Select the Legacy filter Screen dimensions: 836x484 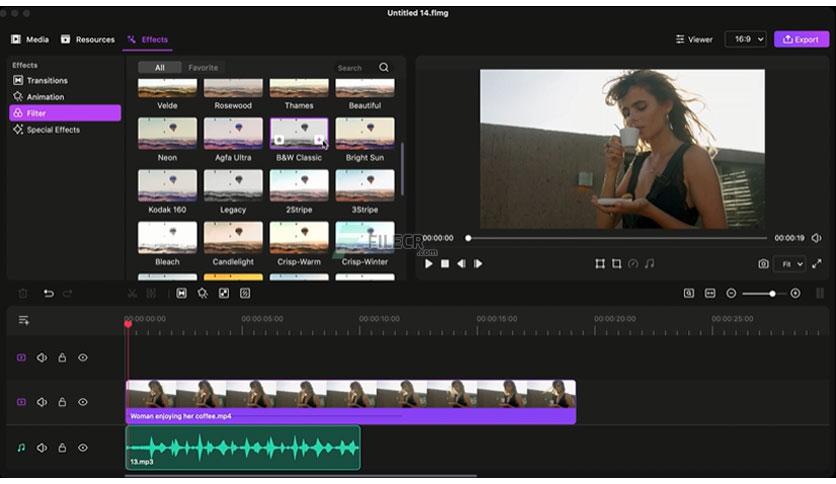point(233,185)
